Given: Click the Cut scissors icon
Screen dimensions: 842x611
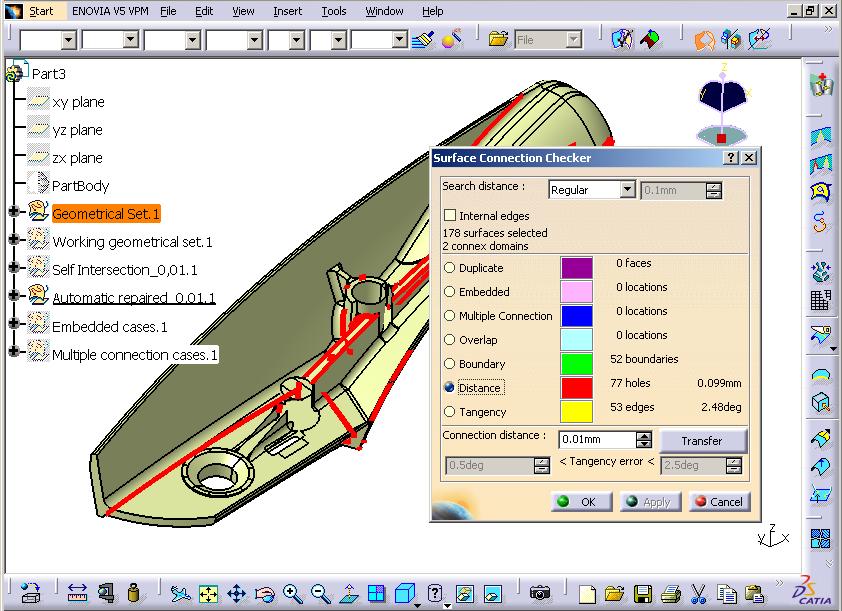Looking at the screenshot, I should tap(698, 594).
